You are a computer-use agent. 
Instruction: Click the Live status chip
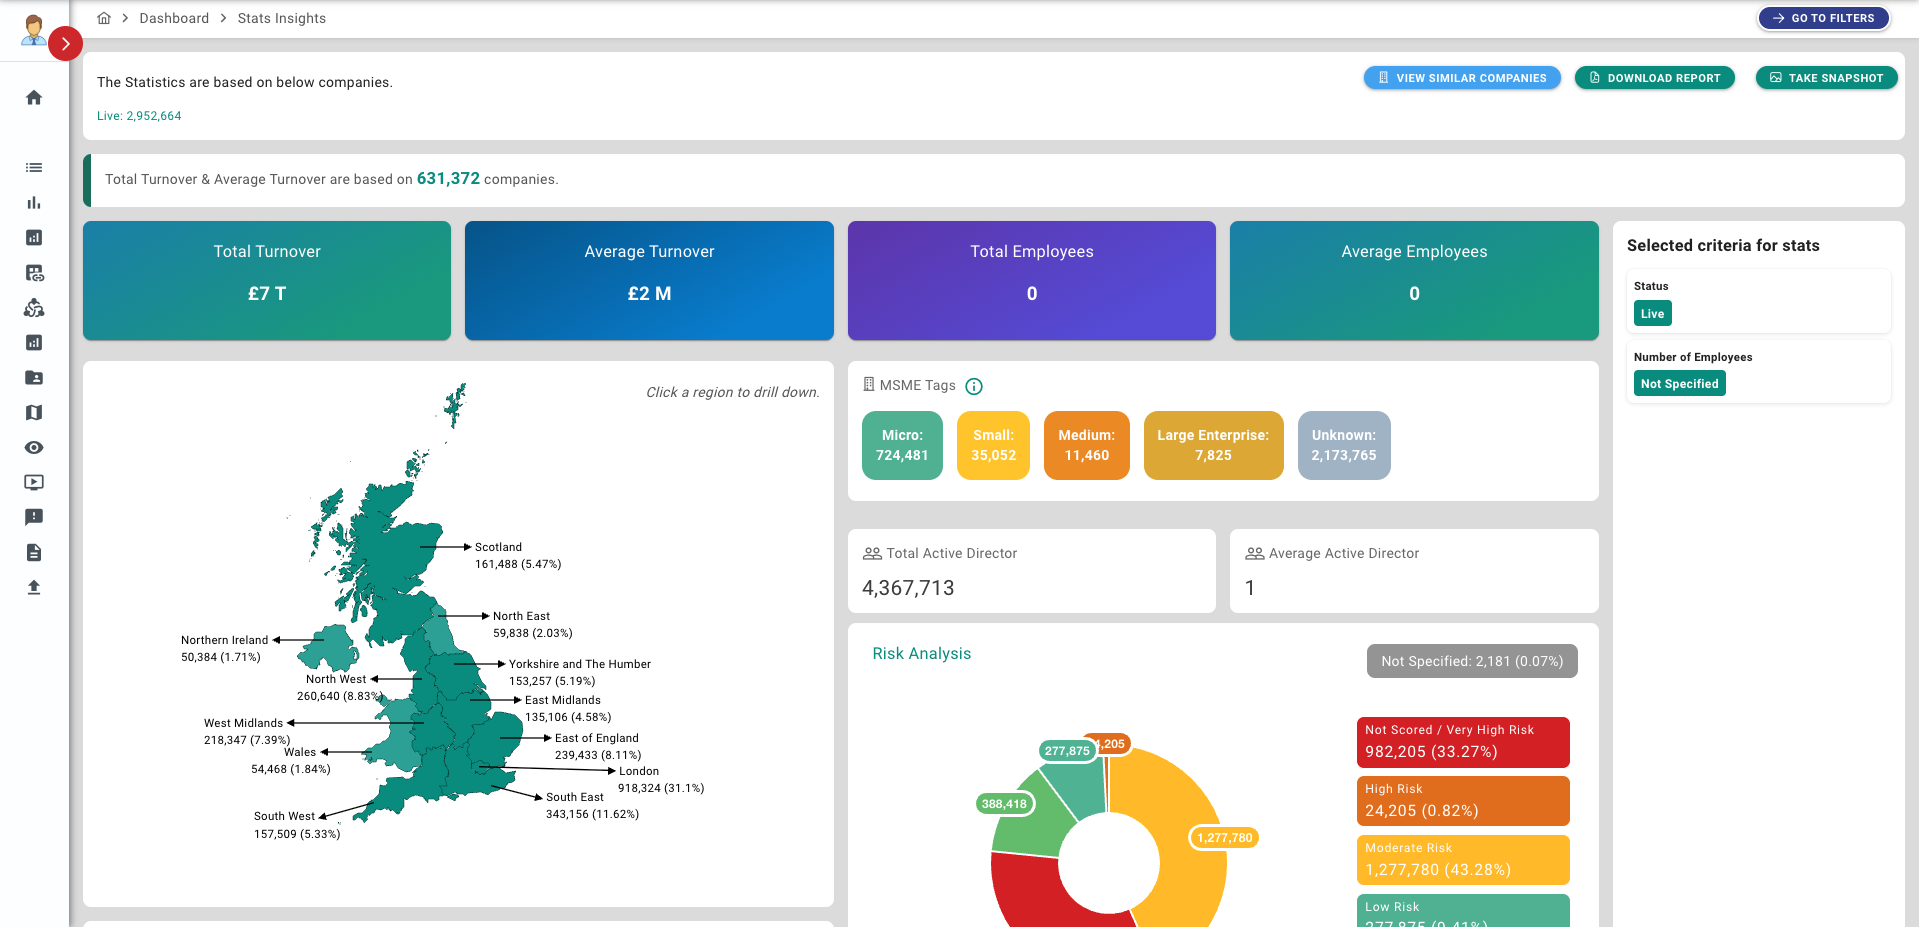(1653, 314)
